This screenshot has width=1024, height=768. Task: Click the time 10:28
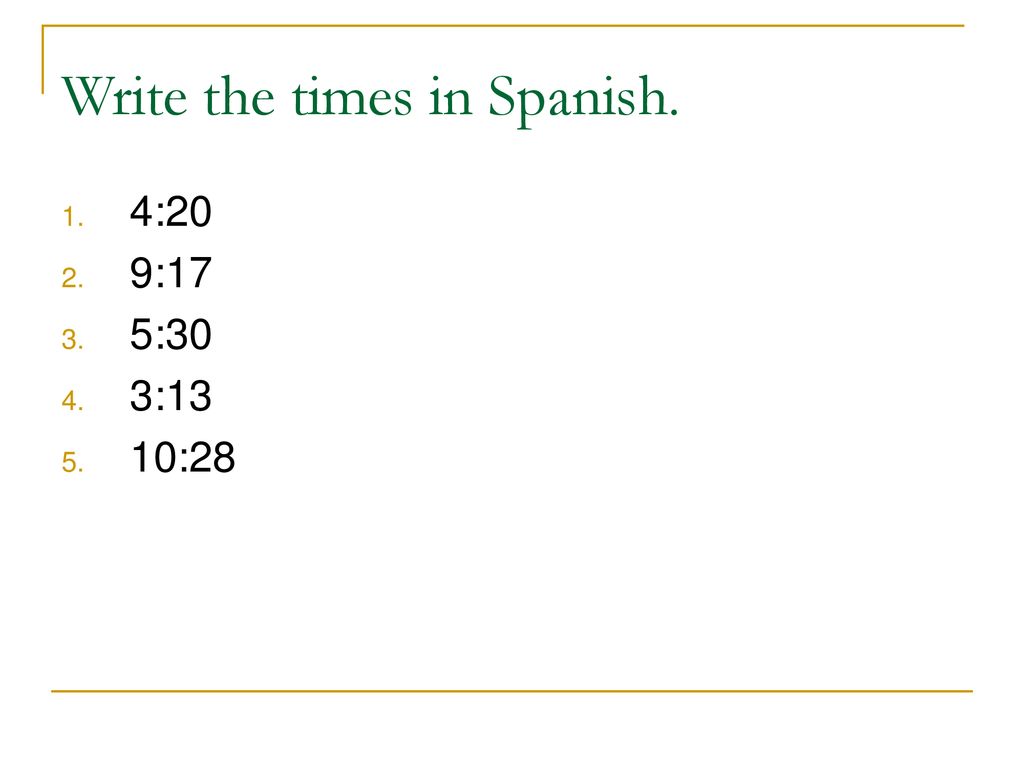click(183, 457)
